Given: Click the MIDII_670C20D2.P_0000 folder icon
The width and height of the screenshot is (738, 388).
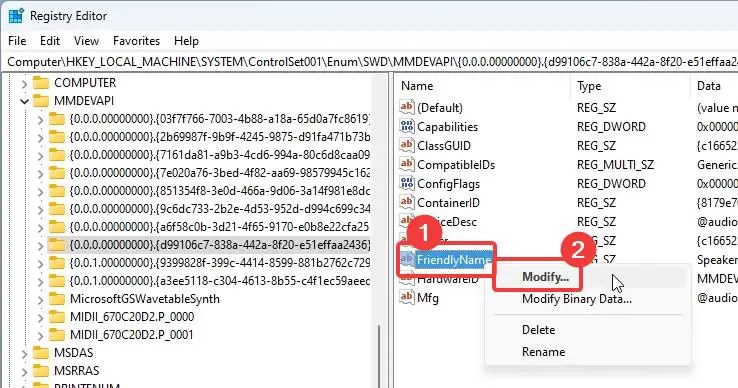Looking at the screenshot, I should pos(57,316).
